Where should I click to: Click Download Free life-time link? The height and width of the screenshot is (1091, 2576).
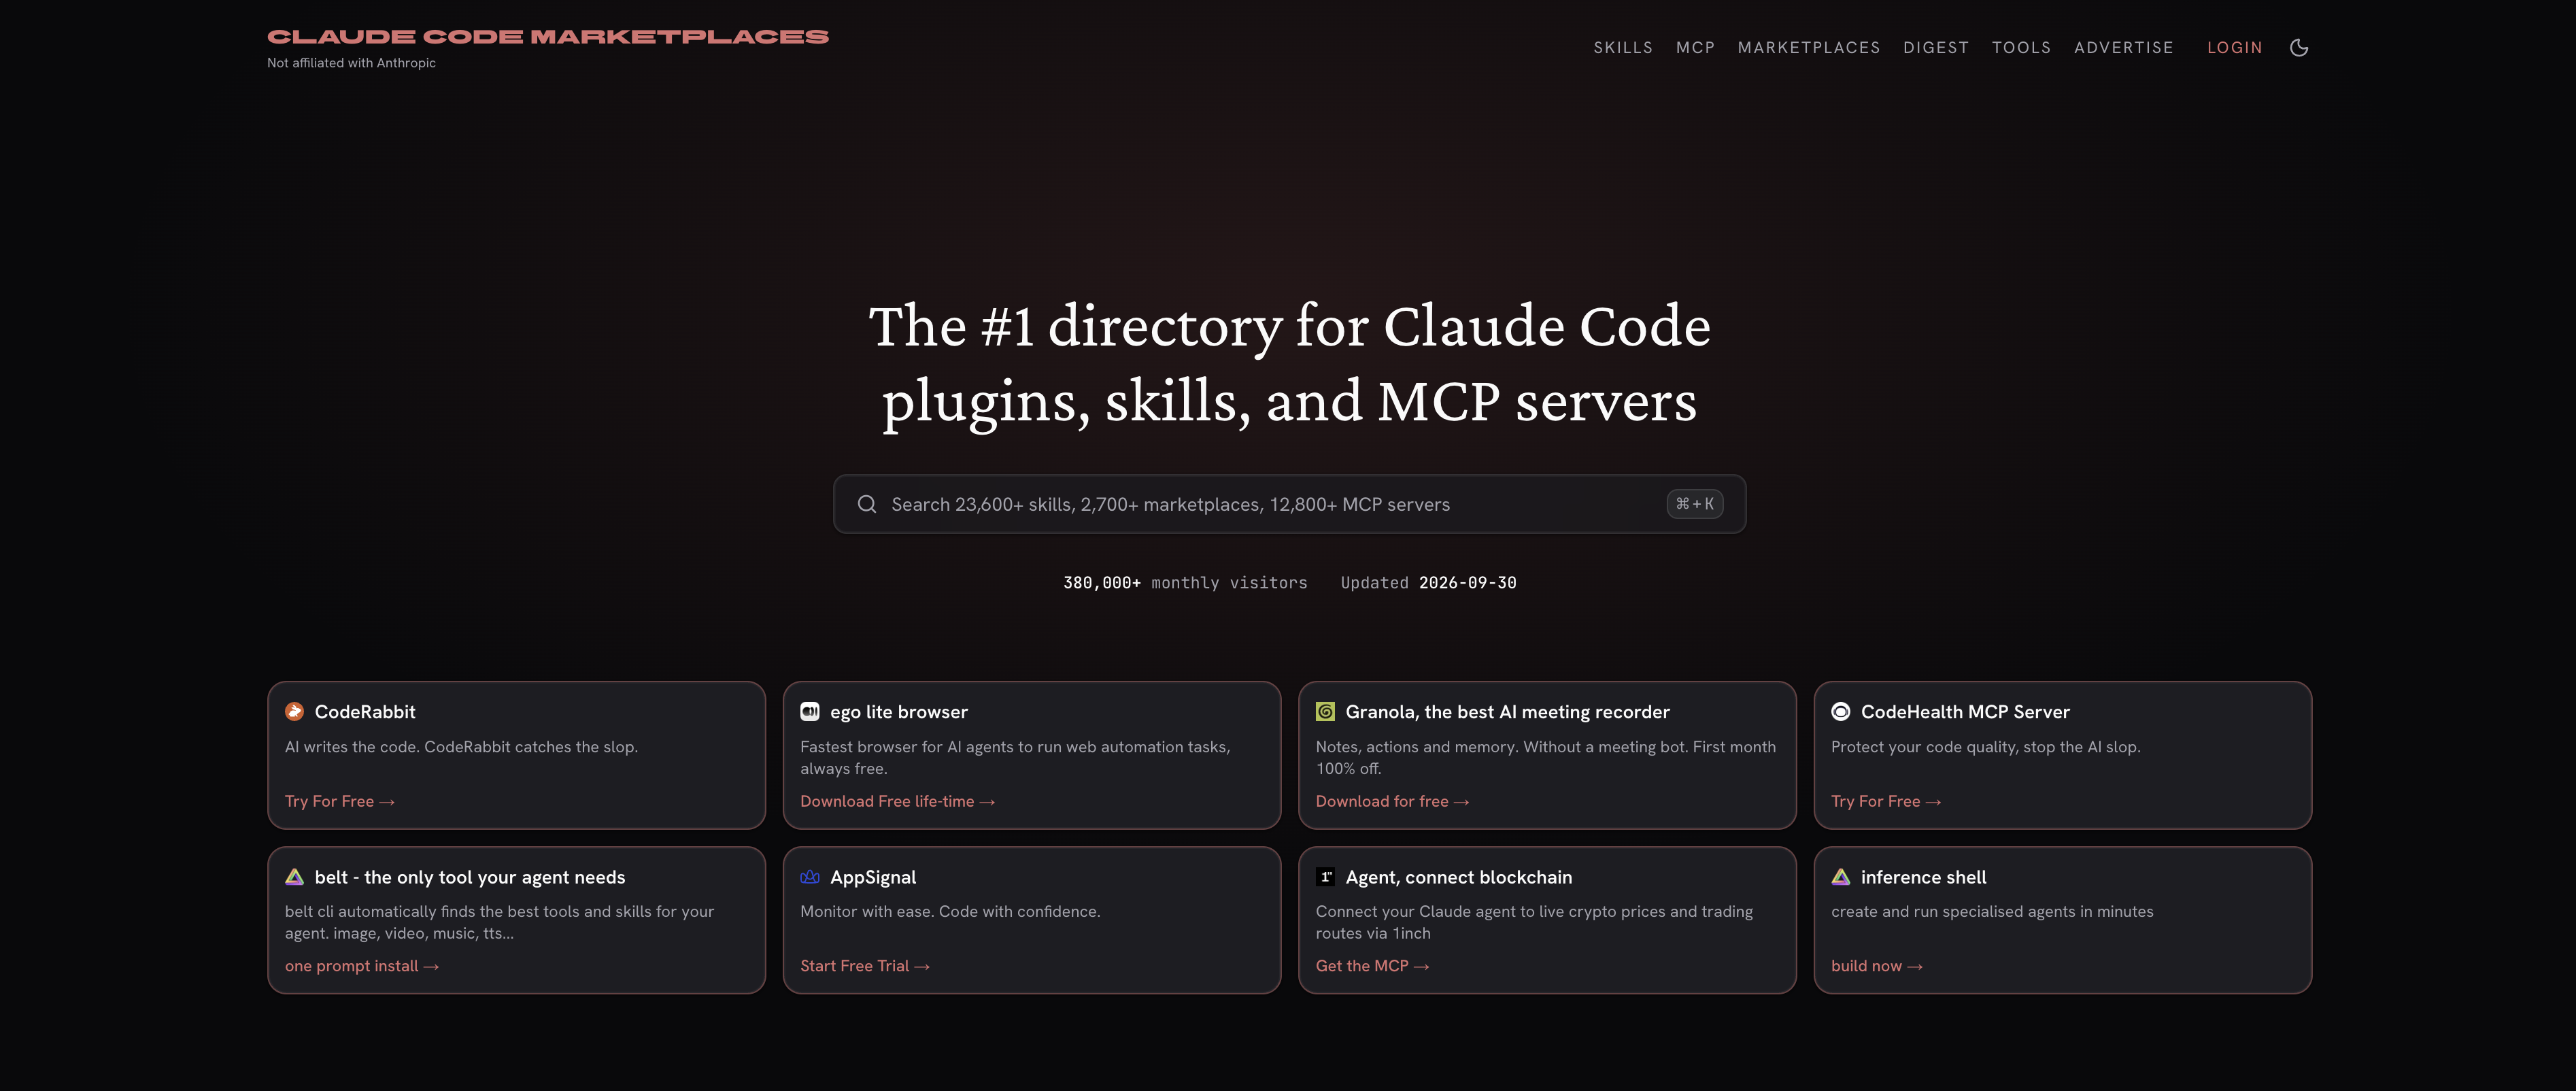pyautogui.click(x=897, y=801)
